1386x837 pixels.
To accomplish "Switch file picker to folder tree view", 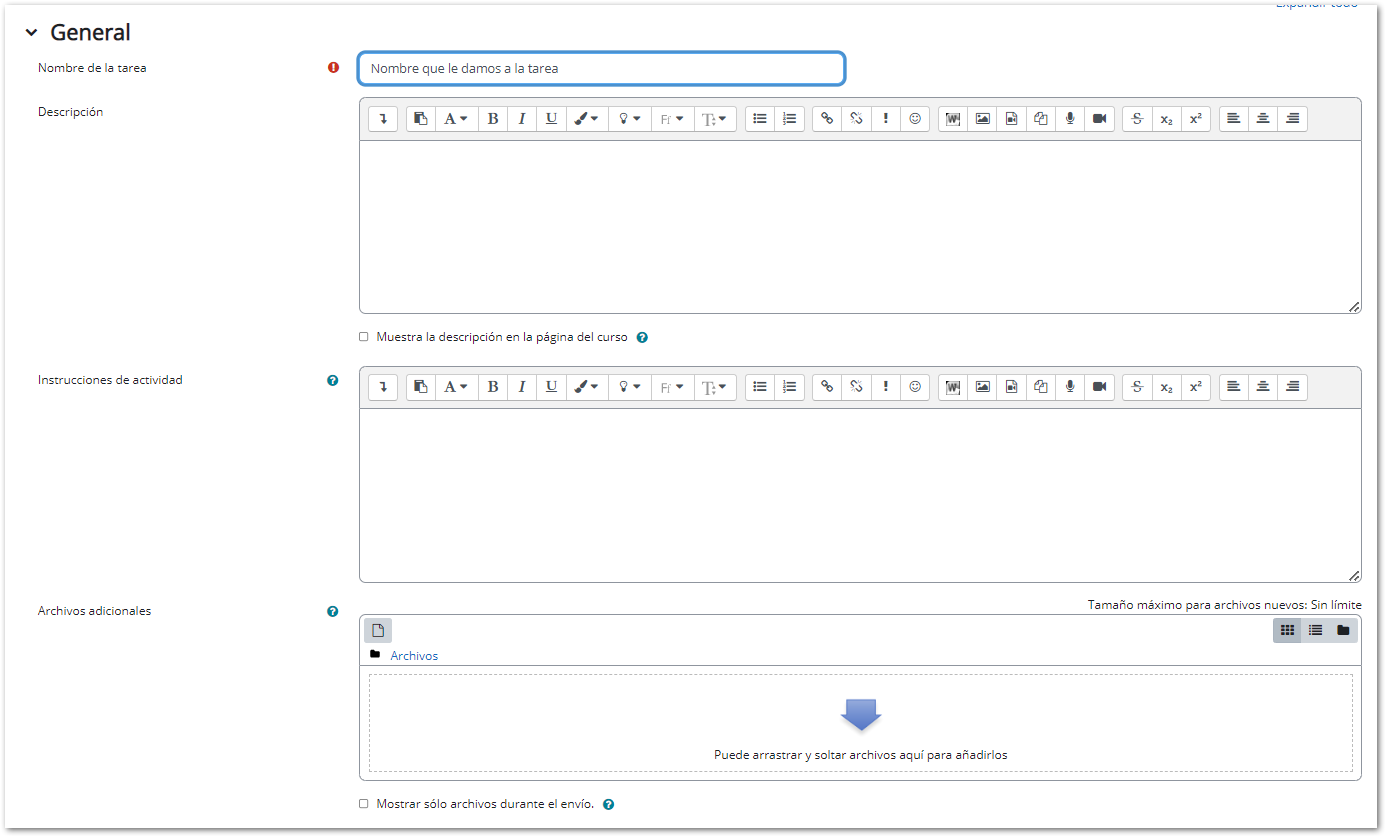I will point(1343,630).
